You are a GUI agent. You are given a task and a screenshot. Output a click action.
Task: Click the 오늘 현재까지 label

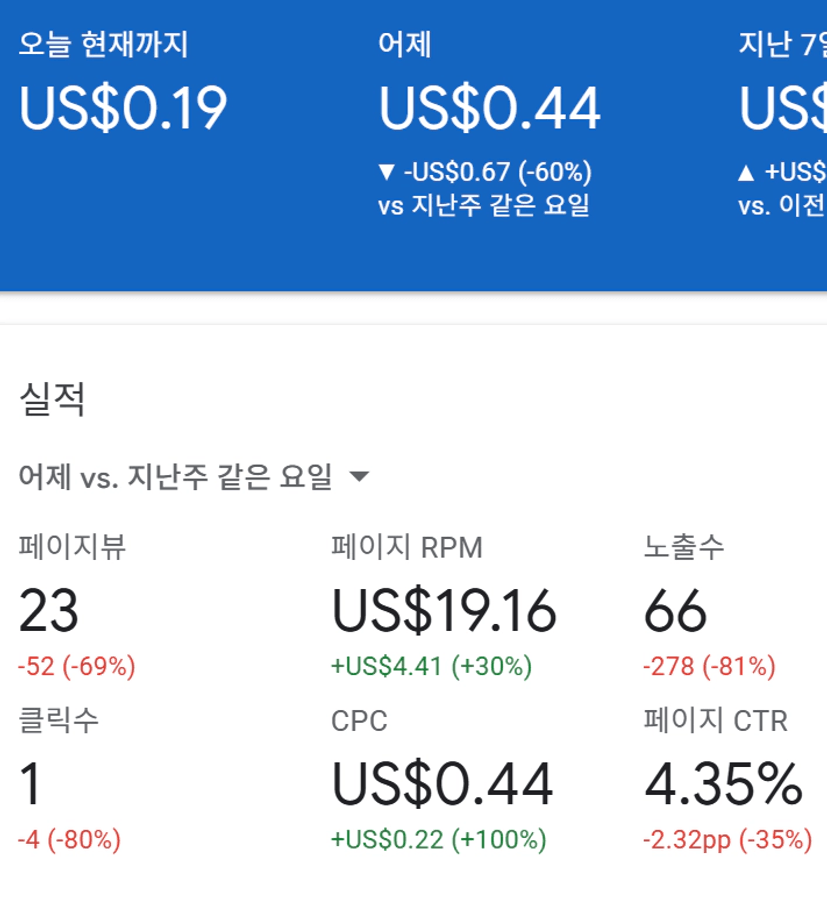tap(103, 45)
